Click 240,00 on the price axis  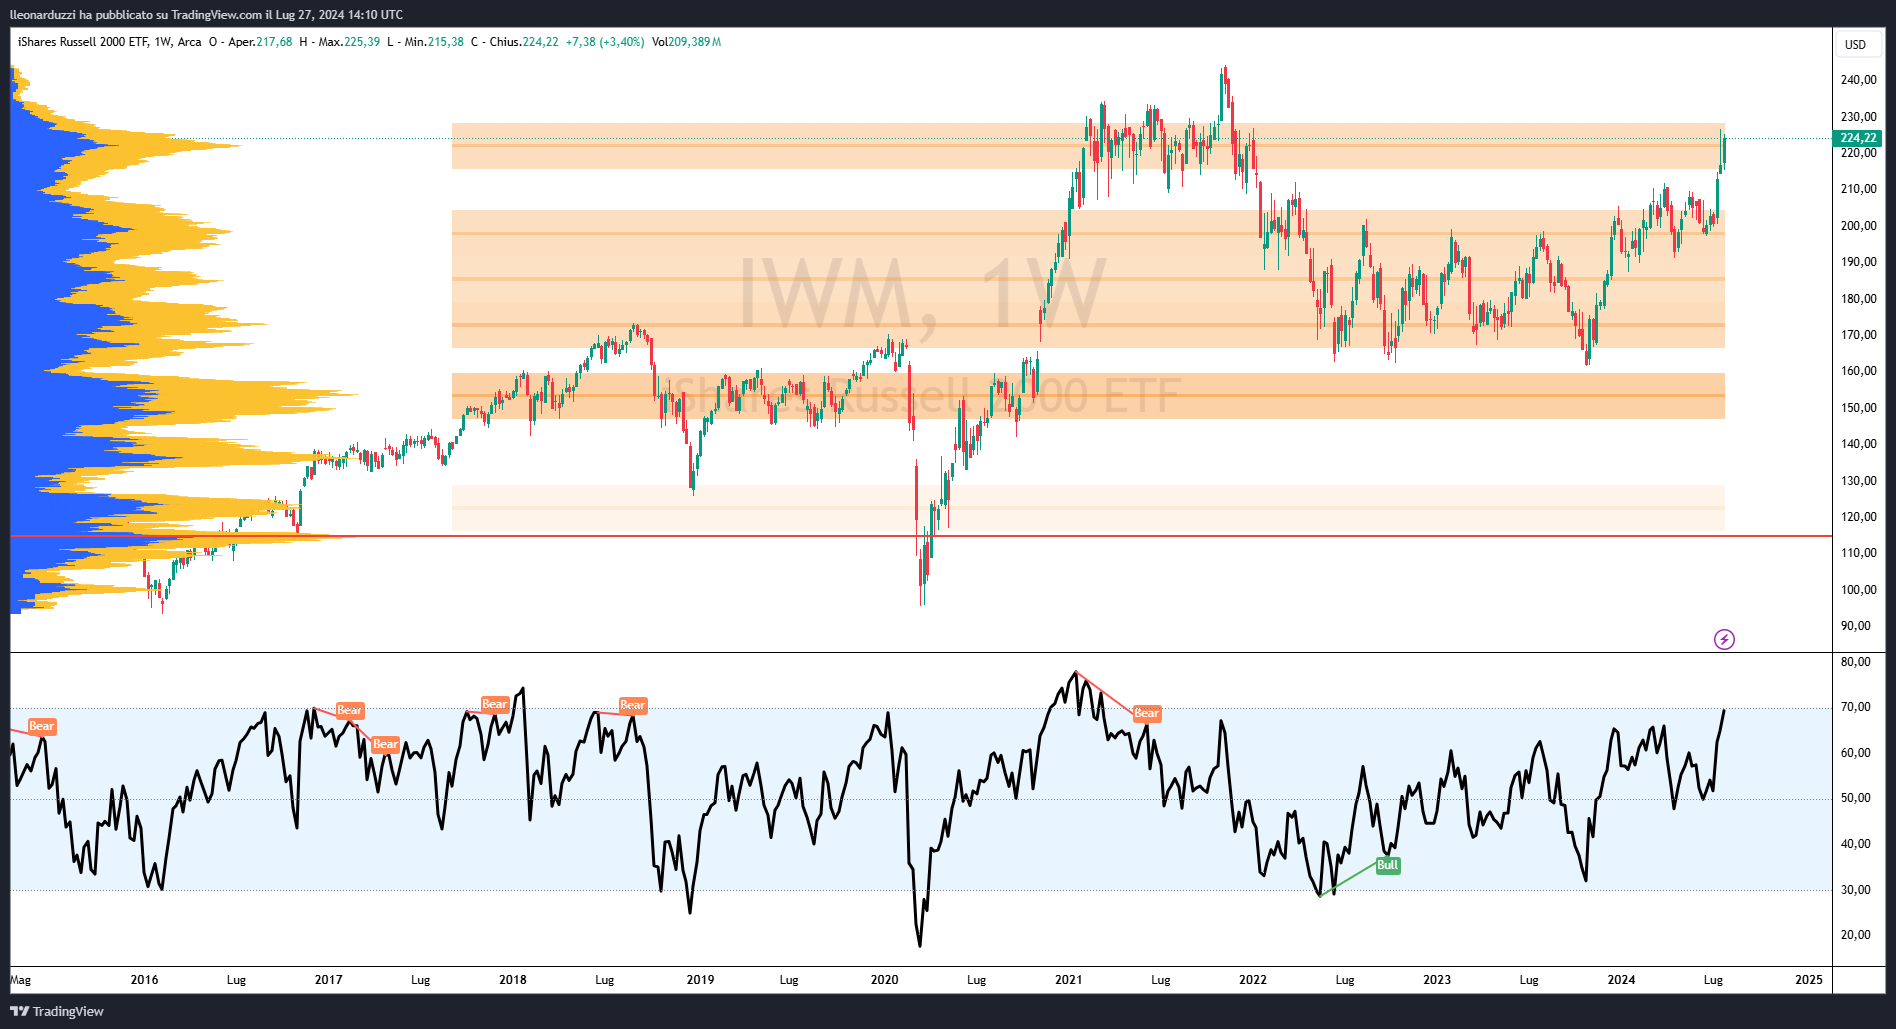[1859, 80]
